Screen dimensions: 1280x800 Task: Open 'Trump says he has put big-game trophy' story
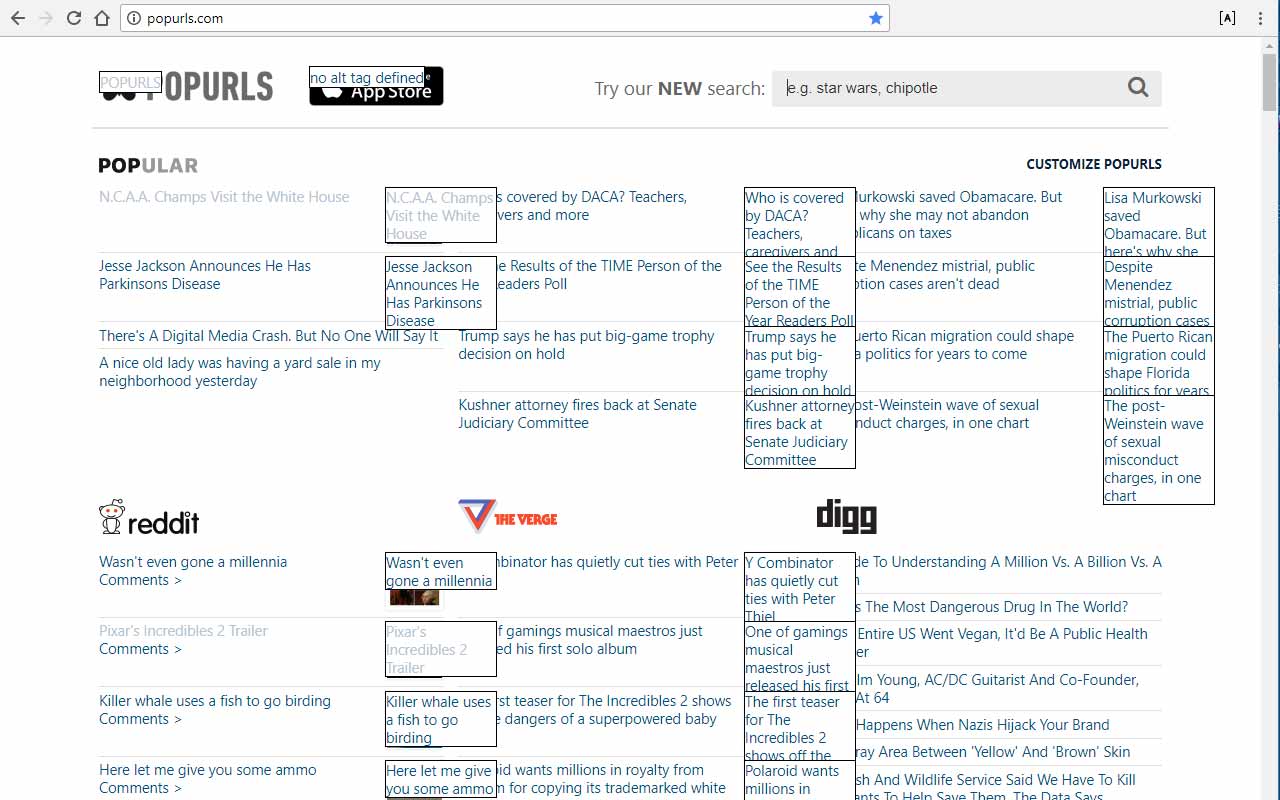pos(586,345)
